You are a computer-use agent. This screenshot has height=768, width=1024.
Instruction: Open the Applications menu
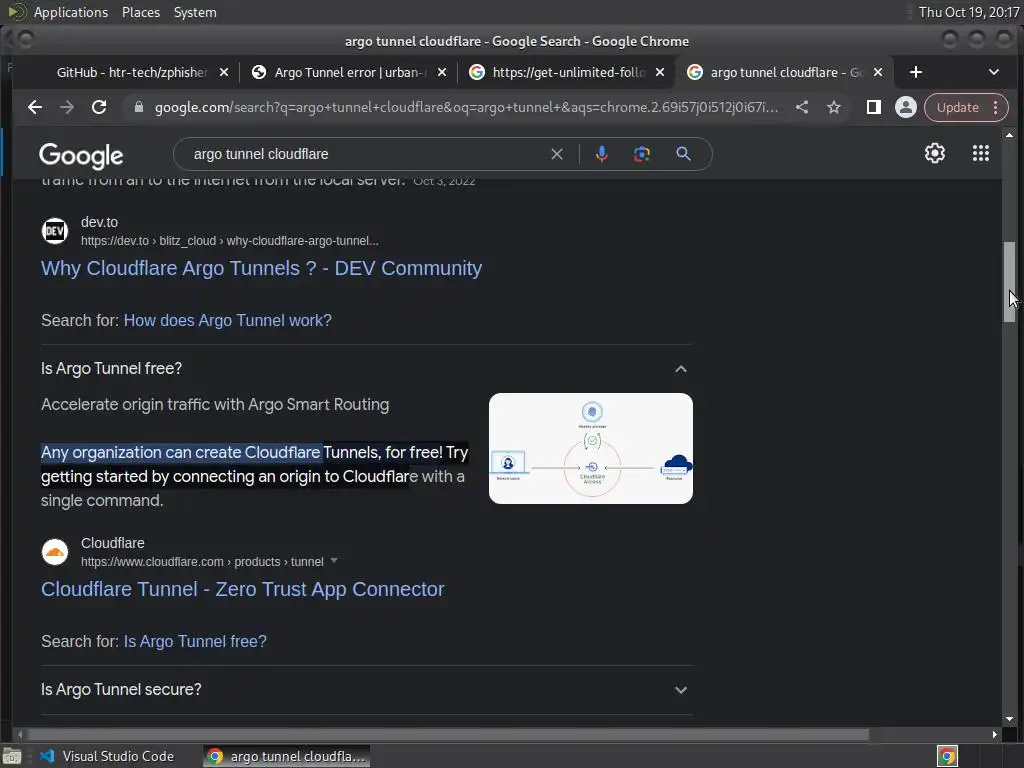(x=70, y=12)
